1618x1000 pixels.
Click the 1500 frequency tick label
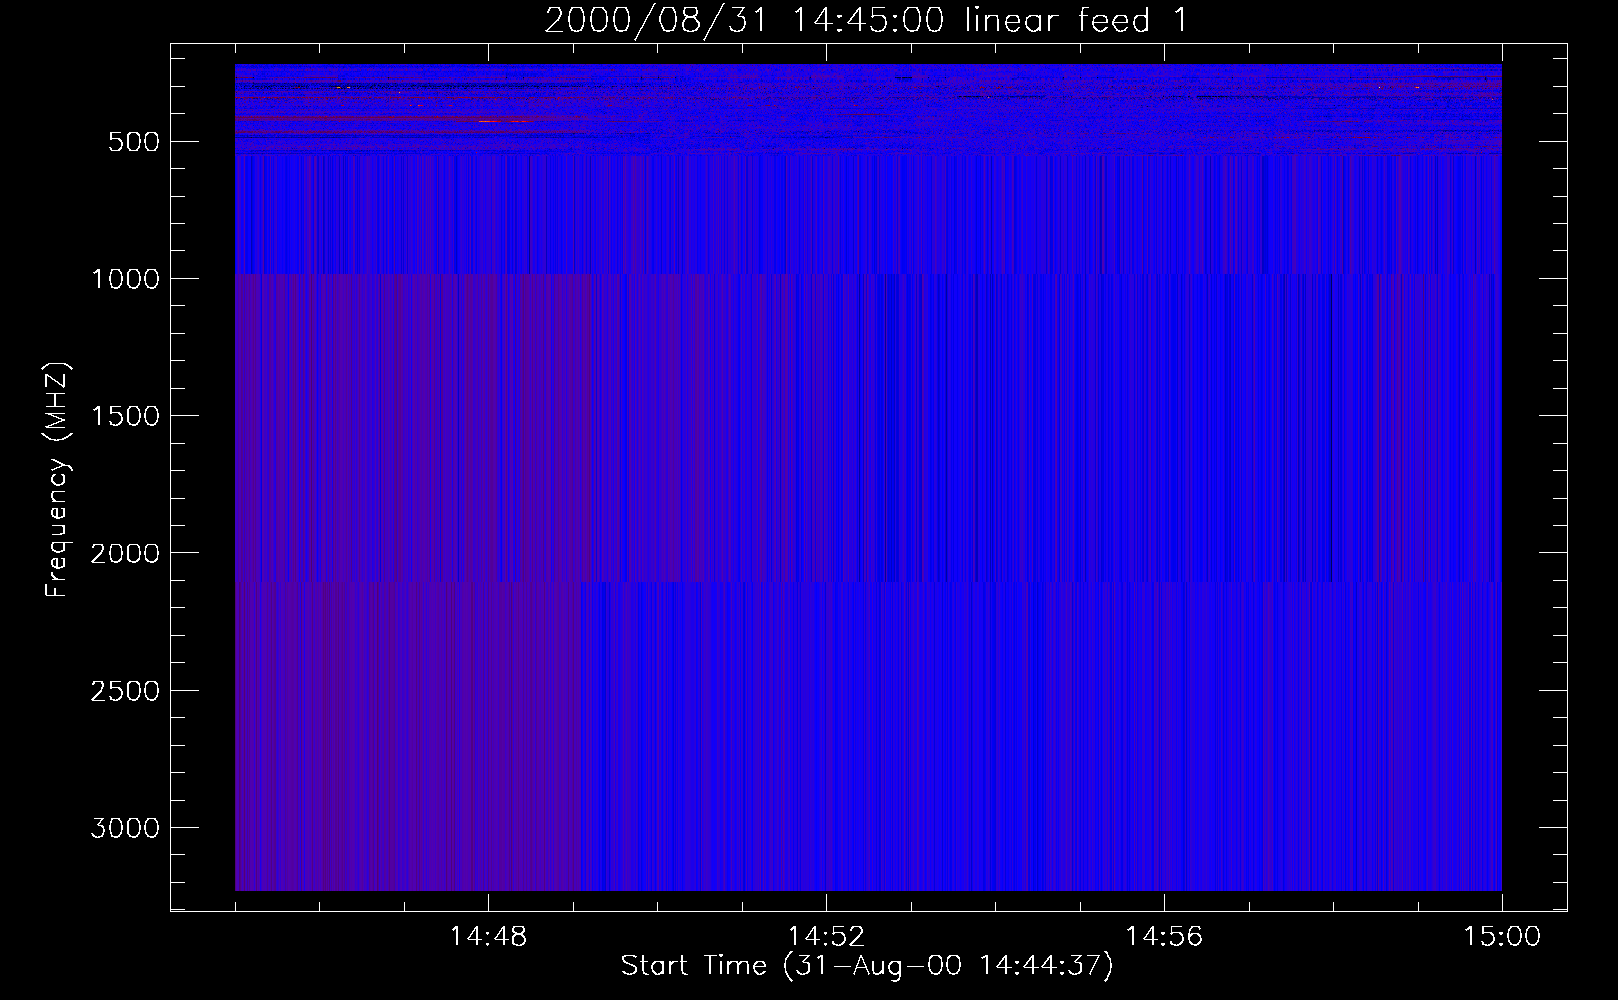pos(125,416)
